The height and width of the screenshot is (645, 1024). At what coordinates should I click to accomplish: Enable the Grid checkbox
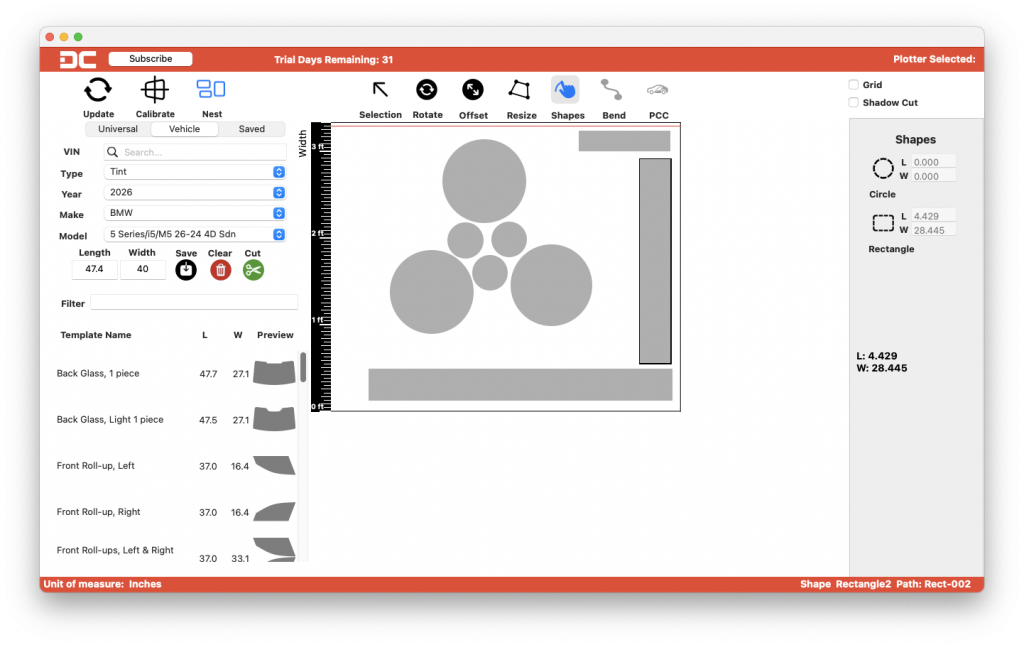point(853,84)
